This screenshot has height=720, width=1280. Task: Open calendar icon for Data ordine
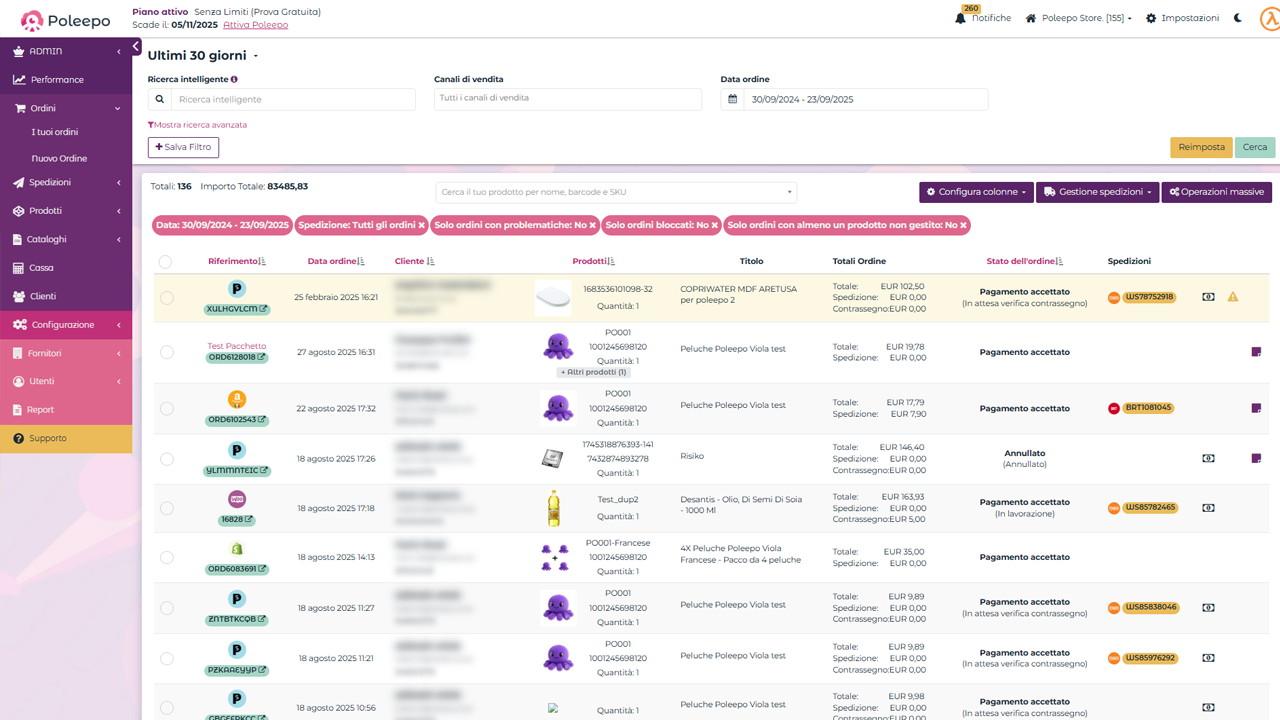pos(733,99)
